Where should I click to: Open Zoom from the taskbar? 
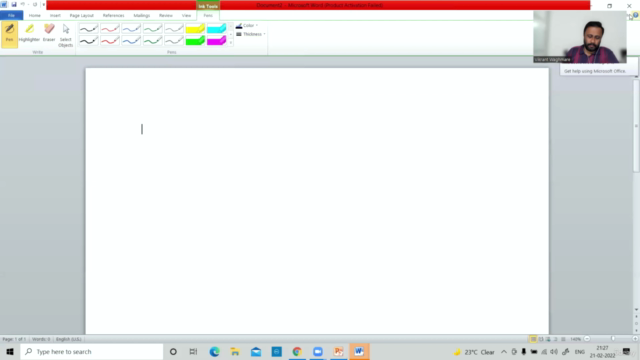pyautogui.click(x=318, y=351)
